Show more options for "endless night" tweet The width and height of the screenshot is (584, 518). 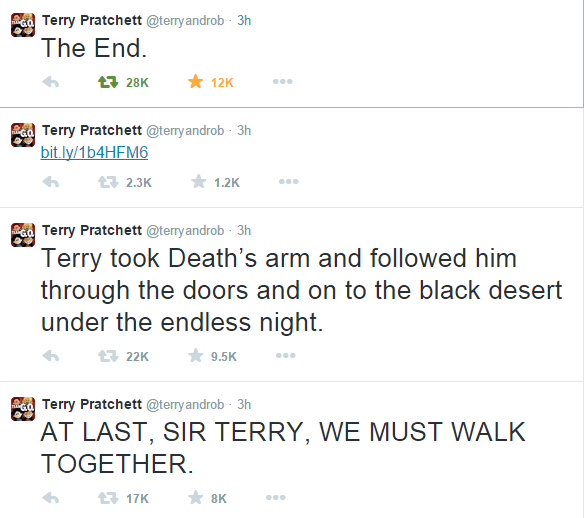point(286,356)
